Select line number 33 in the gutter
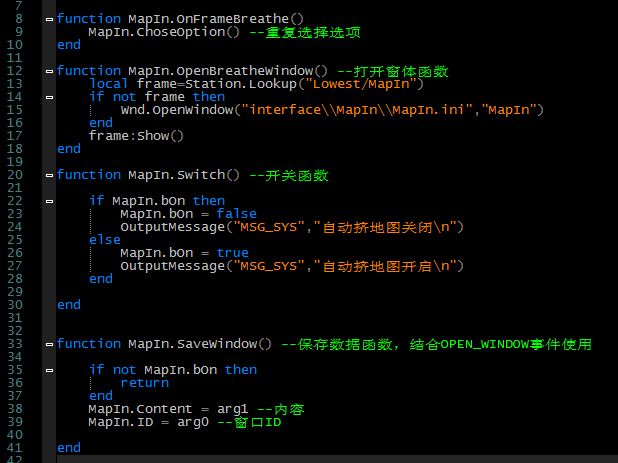618x463 pixels. click(x=15, y=344)
